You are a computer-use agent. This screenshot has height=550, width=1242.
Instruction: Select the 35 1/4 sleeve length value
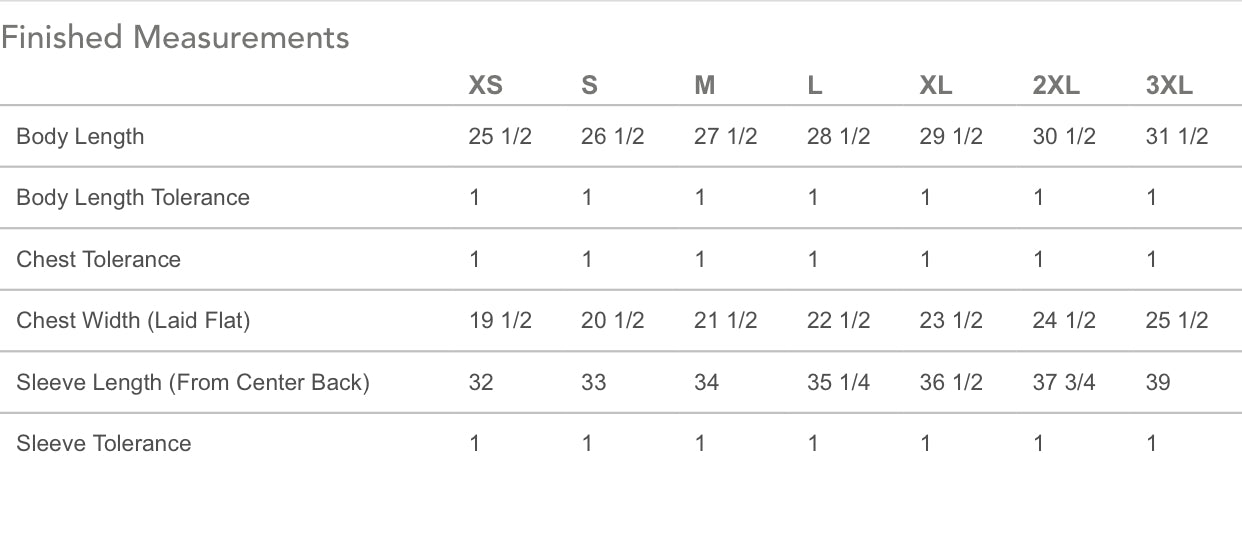click(x=838, y=382)
